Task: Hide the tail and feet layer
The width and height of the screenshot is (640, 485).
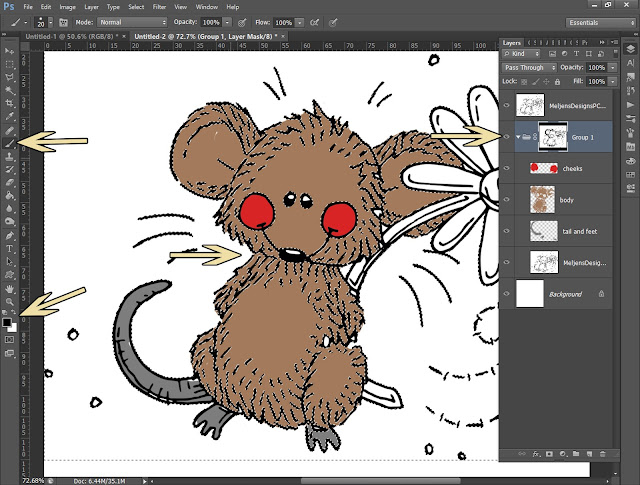Action: pyautogui.click(x=507, y=230)
